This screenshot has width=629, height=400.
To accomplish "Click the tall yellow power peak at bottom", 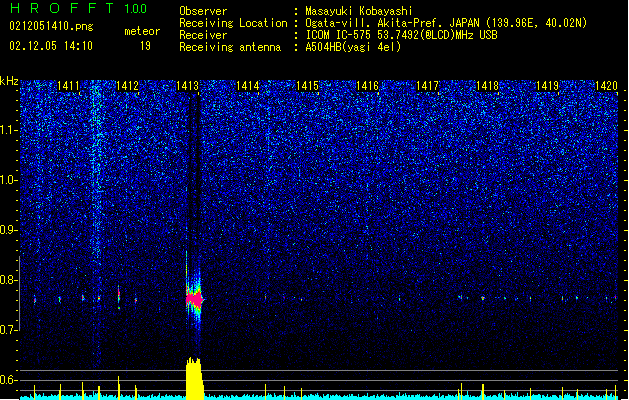I will click(195, 378).
